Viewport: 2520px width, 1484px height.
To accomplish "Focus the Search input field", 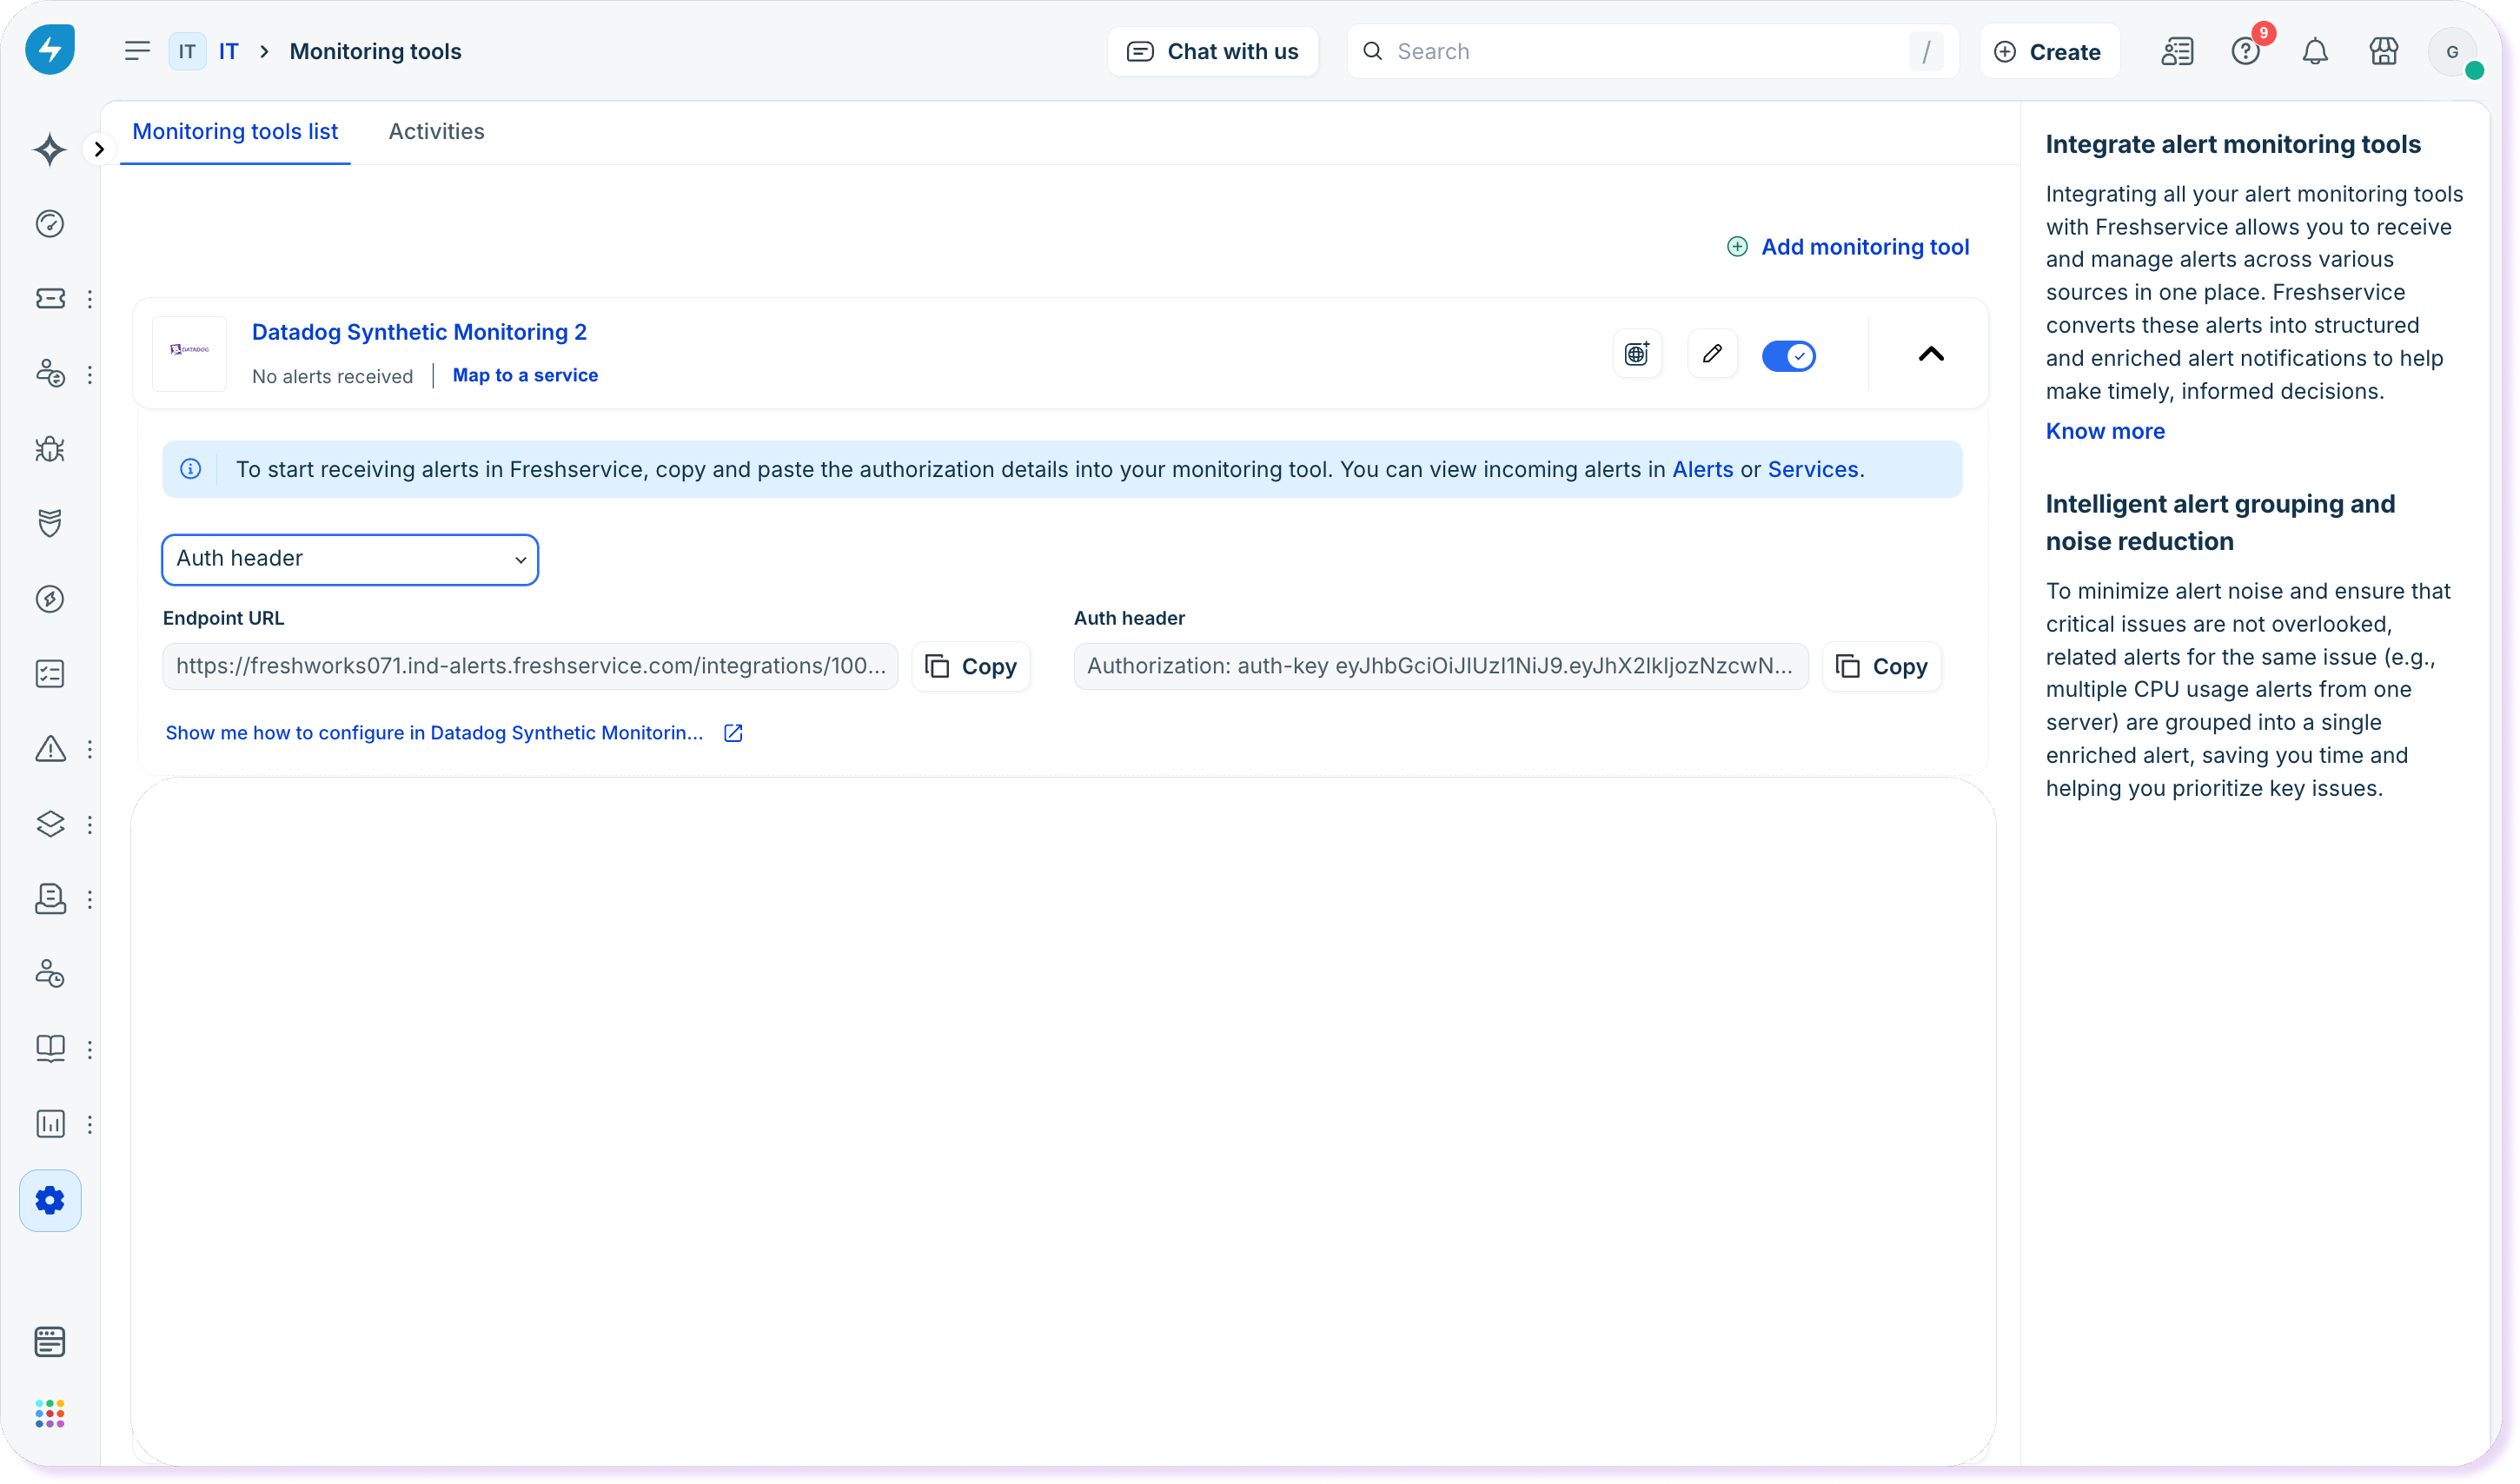I will pos(1640,52).
